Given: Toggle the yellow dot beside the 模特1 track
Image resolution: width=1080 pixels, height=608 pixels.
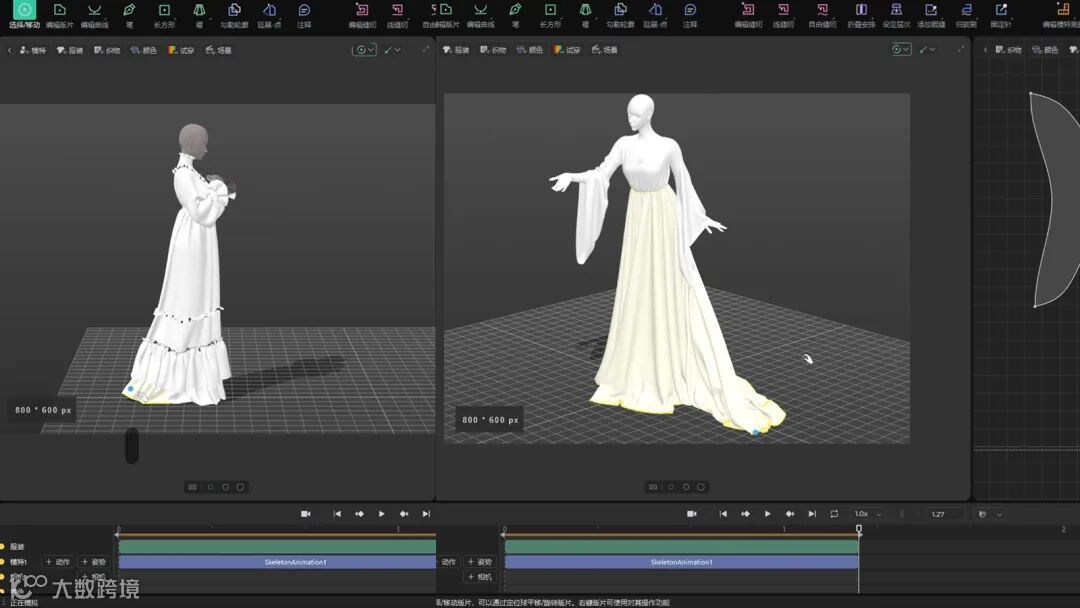Looking at the screenshot, I should [3, 562].
